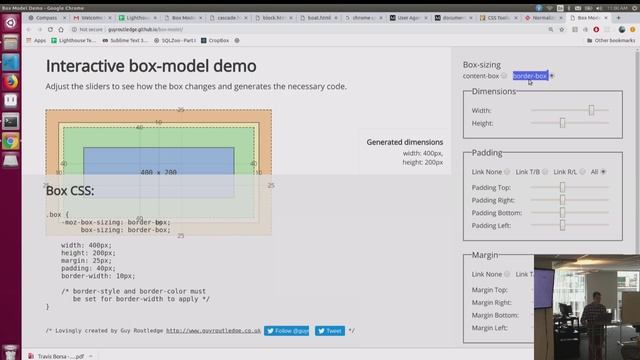Select padding All radio button
Viewport: 640px width, 360px height.
pos(603,172)
